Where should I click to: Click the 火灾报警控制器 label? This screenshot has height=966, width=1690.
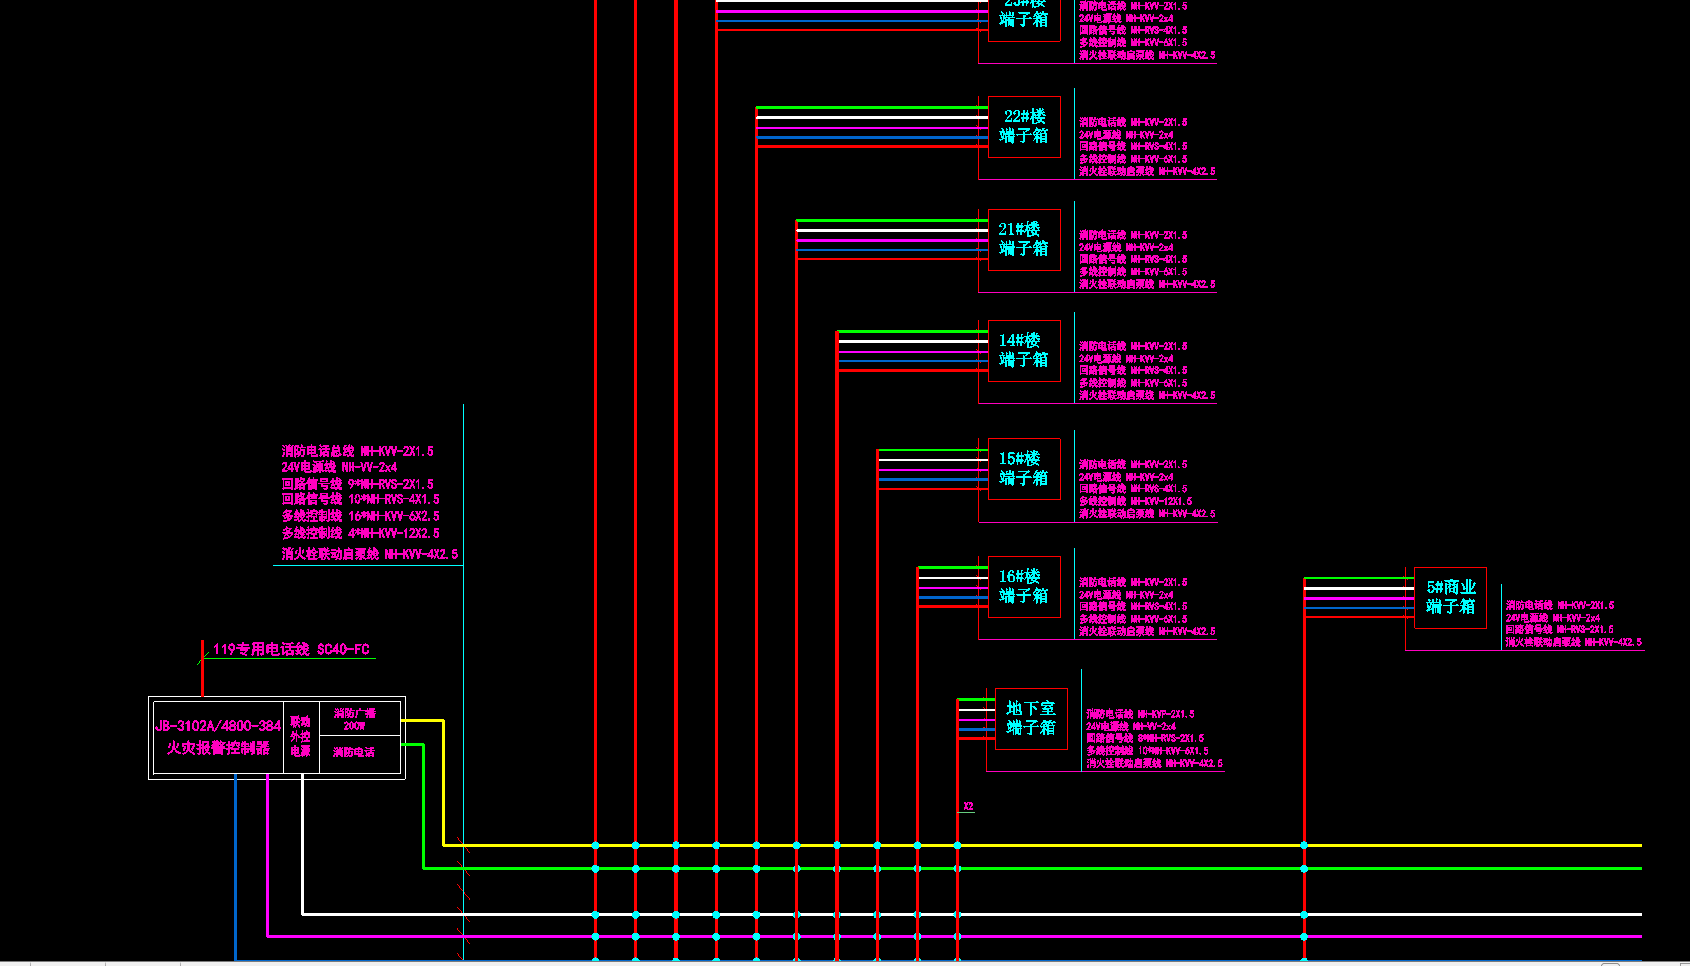(218, 748)
